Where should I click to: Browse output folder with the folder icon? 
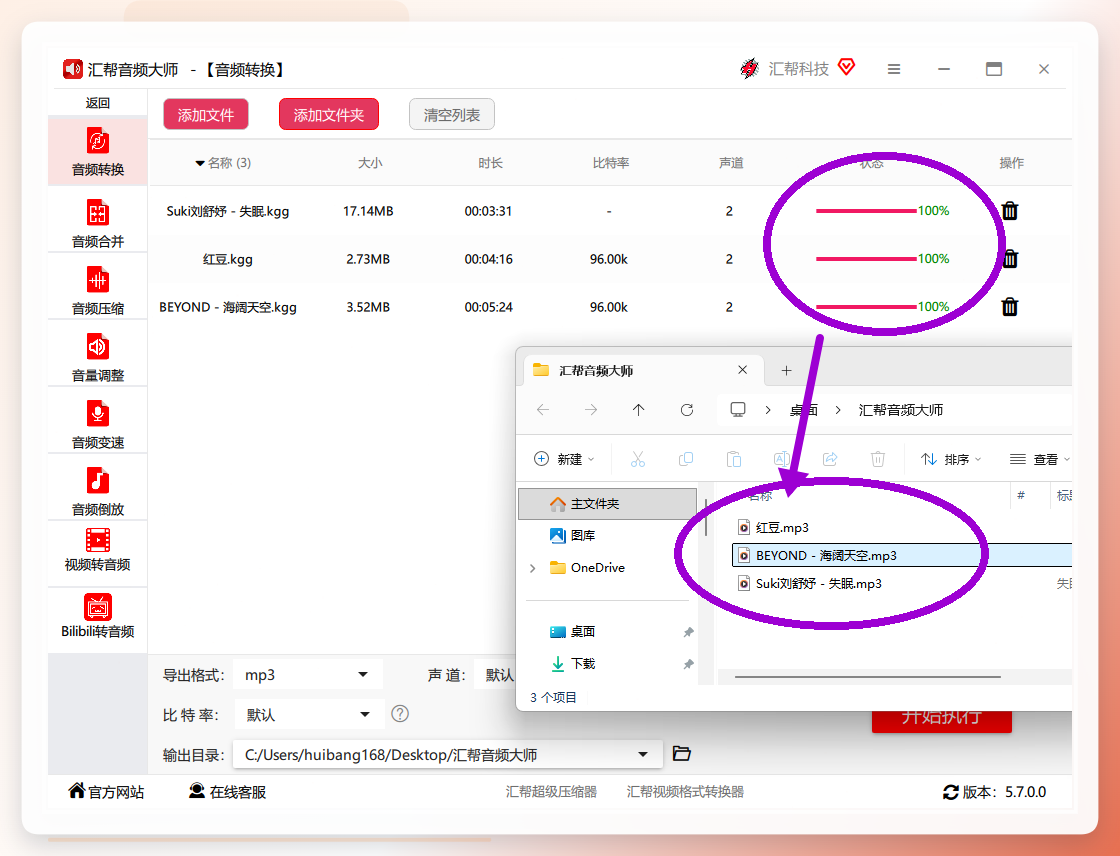pyautogui.click(x=681, y=754)
